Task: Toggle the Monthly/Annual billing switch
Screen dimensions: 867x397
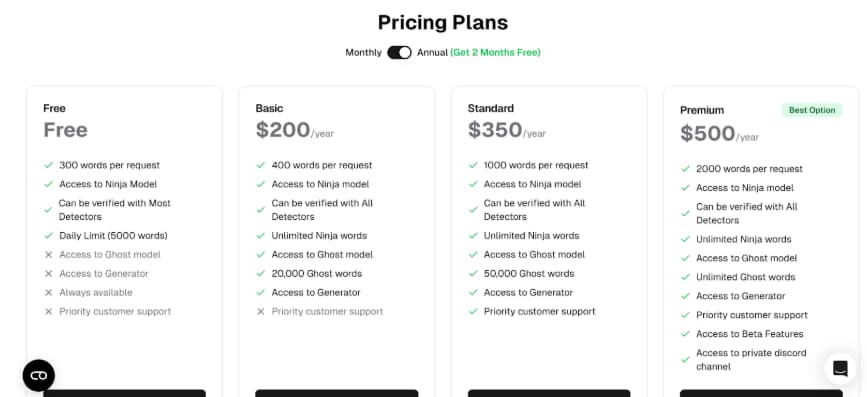Action: pos(399,53)
